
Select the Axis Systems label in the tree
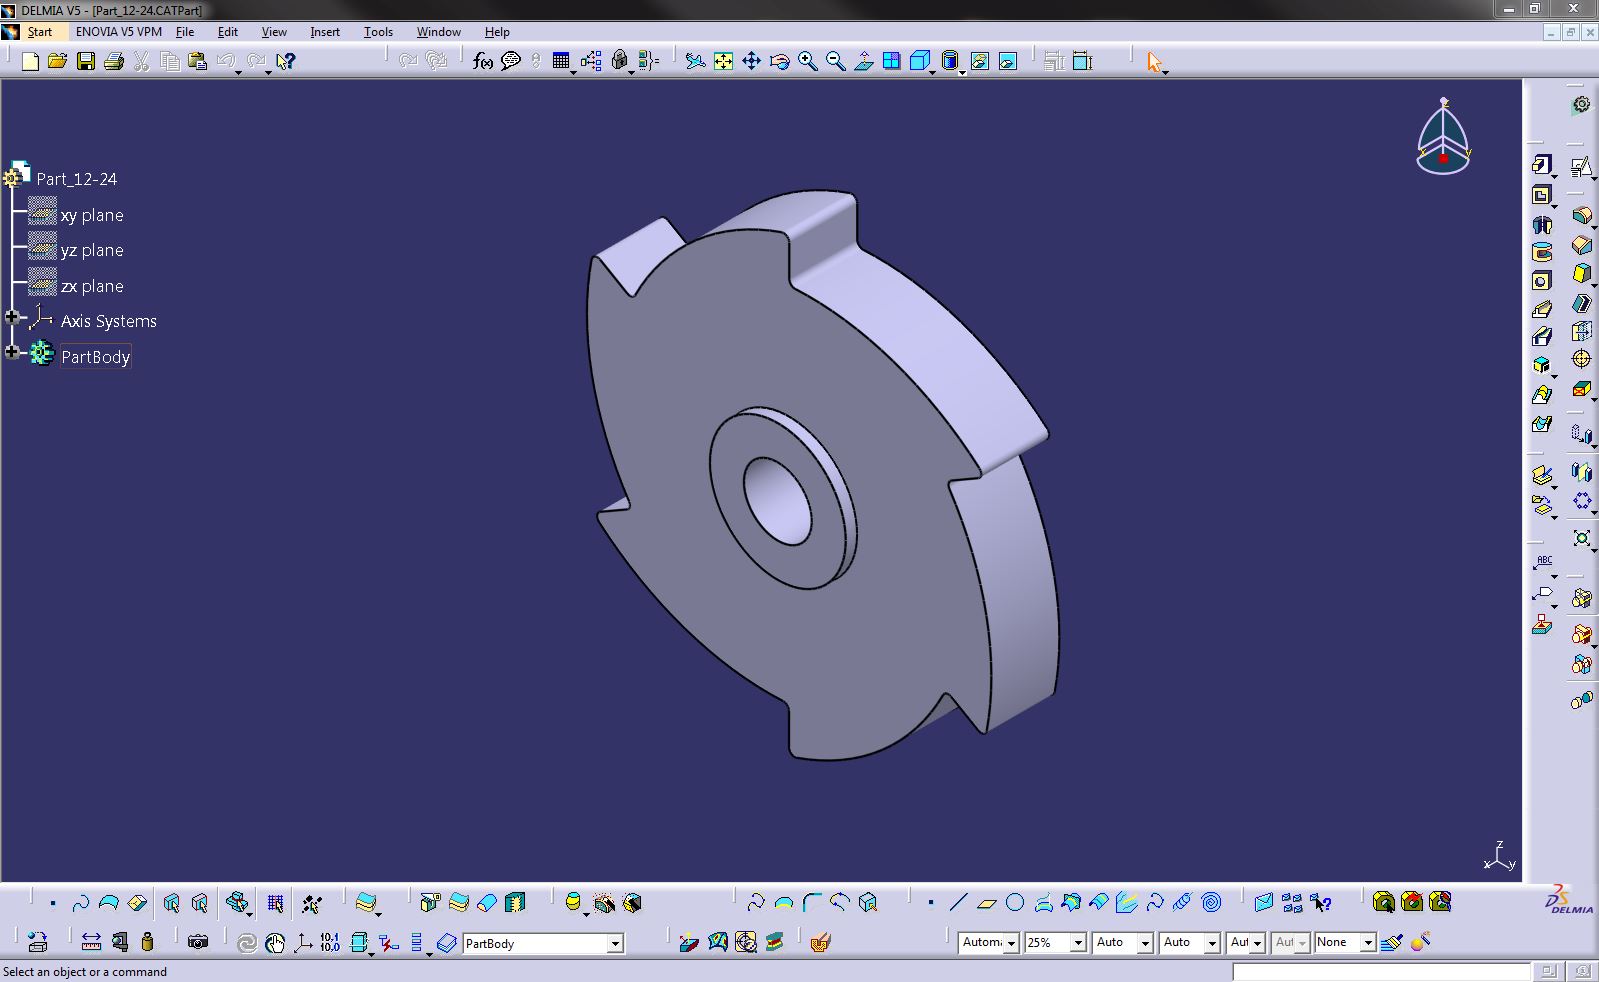[109, 321]
